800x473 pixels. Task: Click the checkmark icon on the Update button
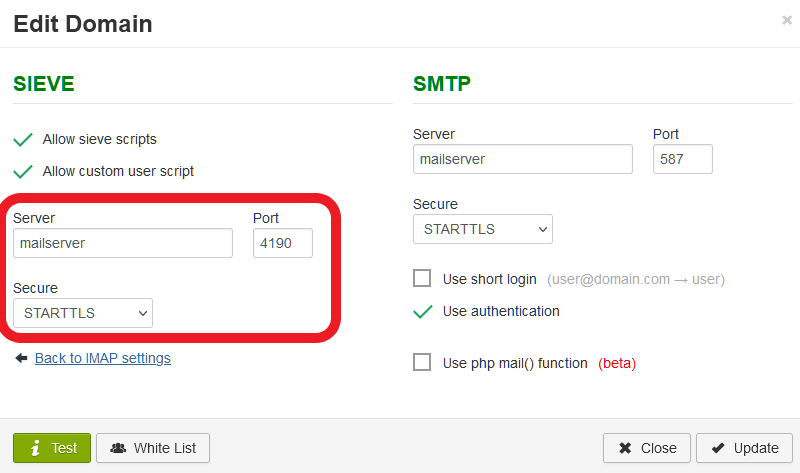coord(718,448)
